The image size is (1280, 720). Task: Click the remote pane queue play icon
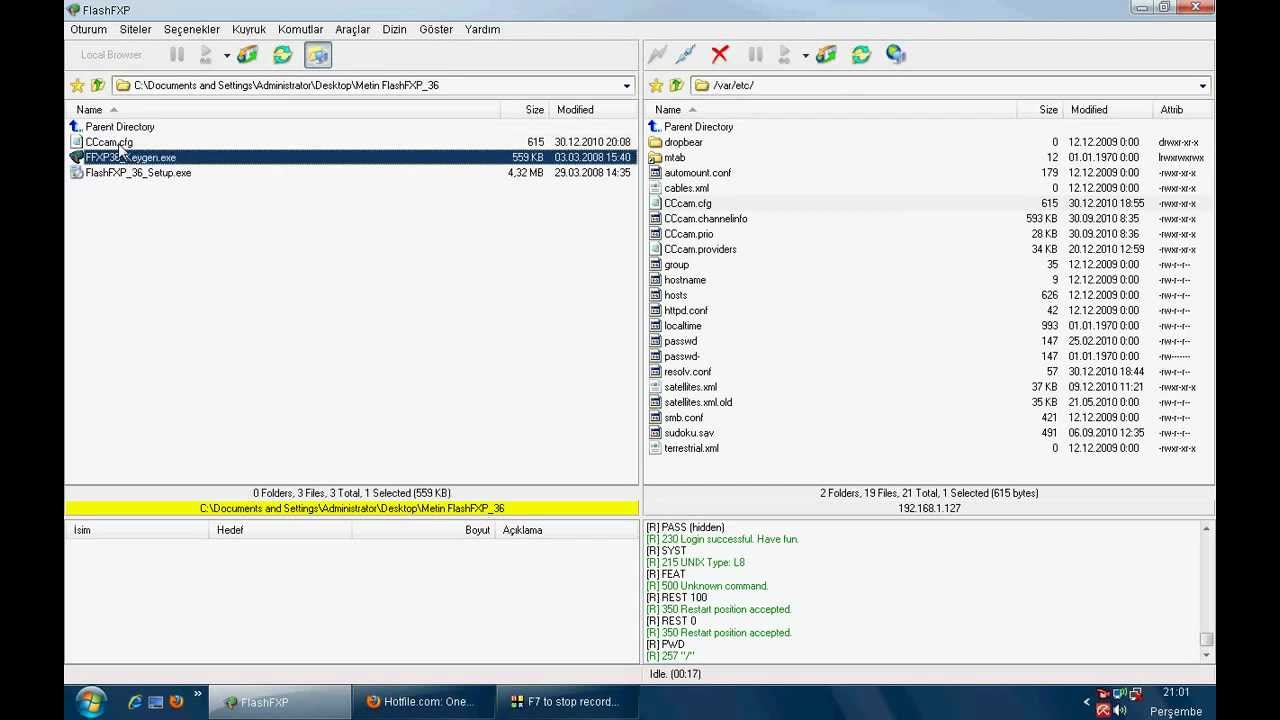click(x=785, y=55)
